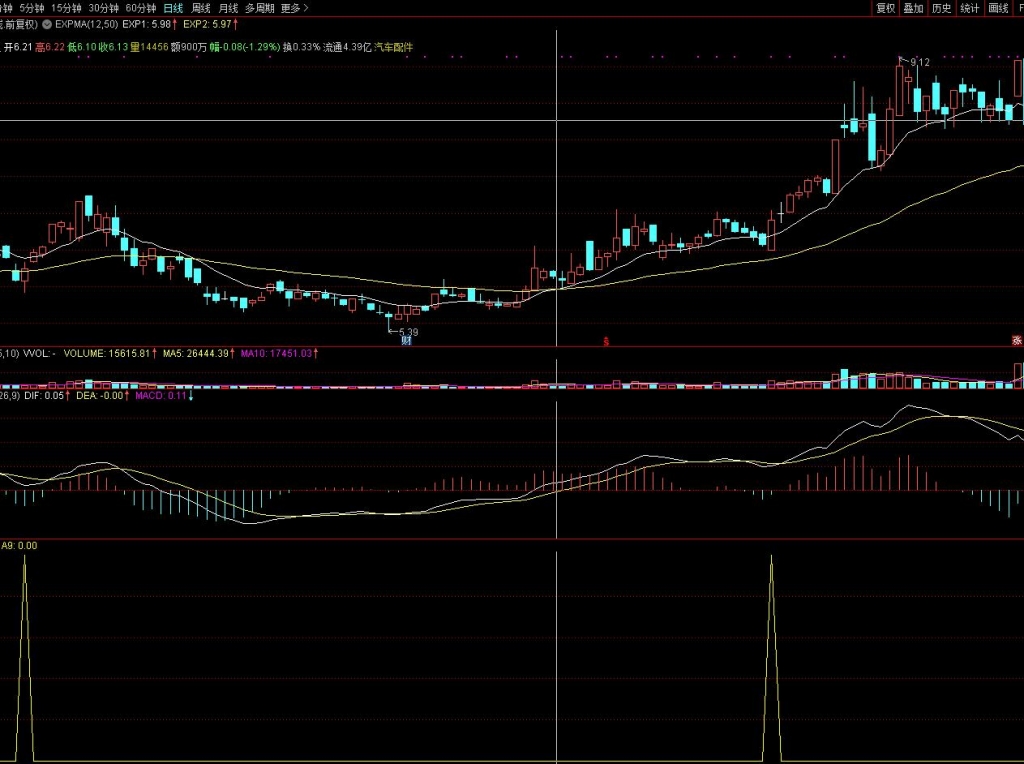Screen dimensions: 1024x764
Task: Click the 量14456 volume figure
Action: (x=150, y=47)
